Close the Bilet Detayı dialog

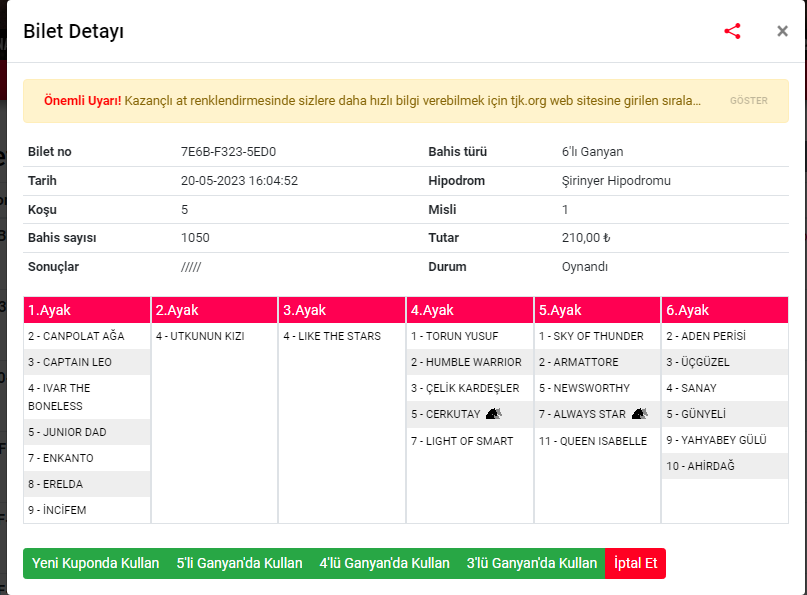point(782,31)
